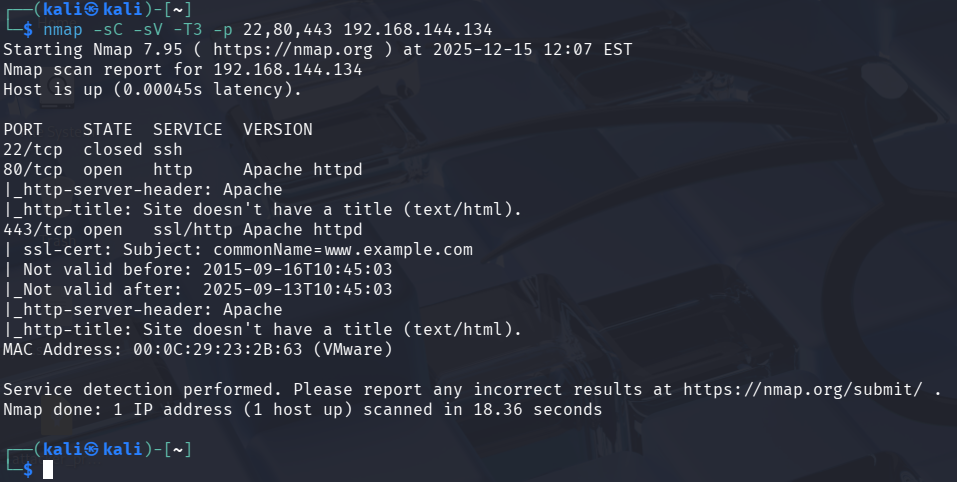
Task: Click the dollar sign before the nmap command
Action: coord(28,29)
